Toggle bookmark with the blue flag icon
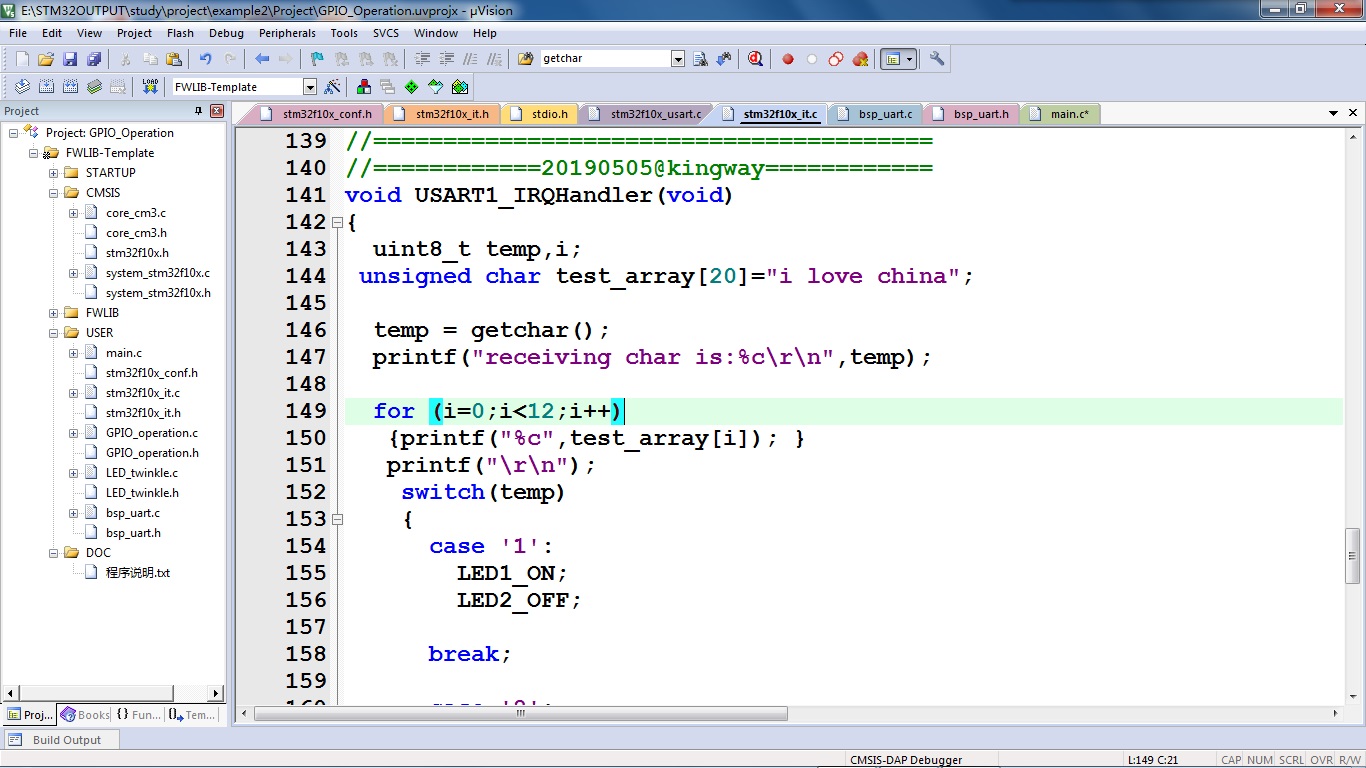Screen dimensions: 1366x768 click(317, 59)
